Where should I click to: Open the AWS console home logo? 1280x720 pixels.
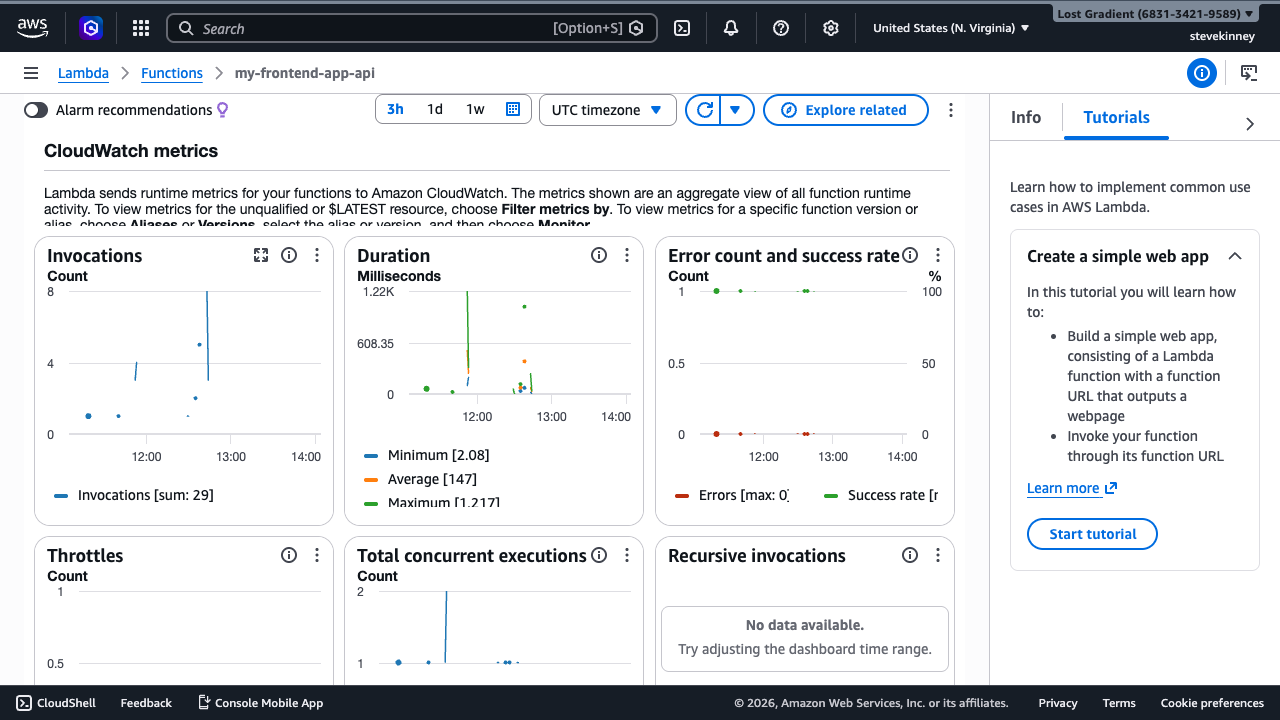33,28
